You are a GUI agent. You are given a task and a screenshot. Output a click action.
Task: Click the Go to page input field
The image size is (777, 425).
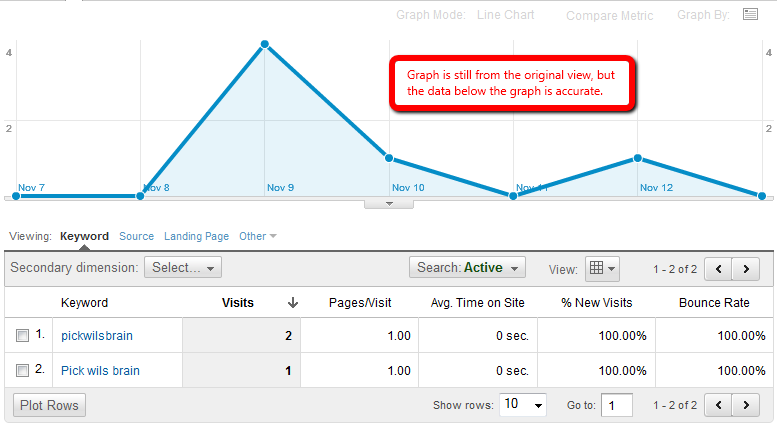617,405
